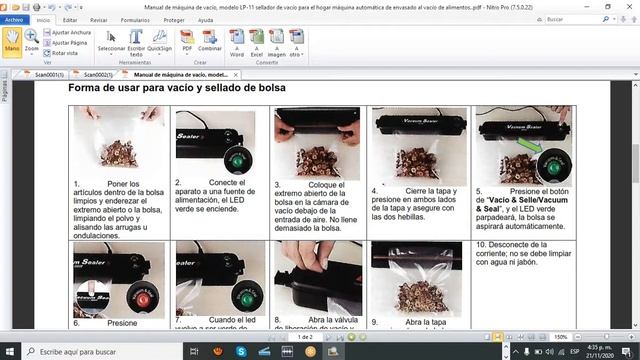
Task: Go to next page arrow in status bar
Action: tap(328, 337)
